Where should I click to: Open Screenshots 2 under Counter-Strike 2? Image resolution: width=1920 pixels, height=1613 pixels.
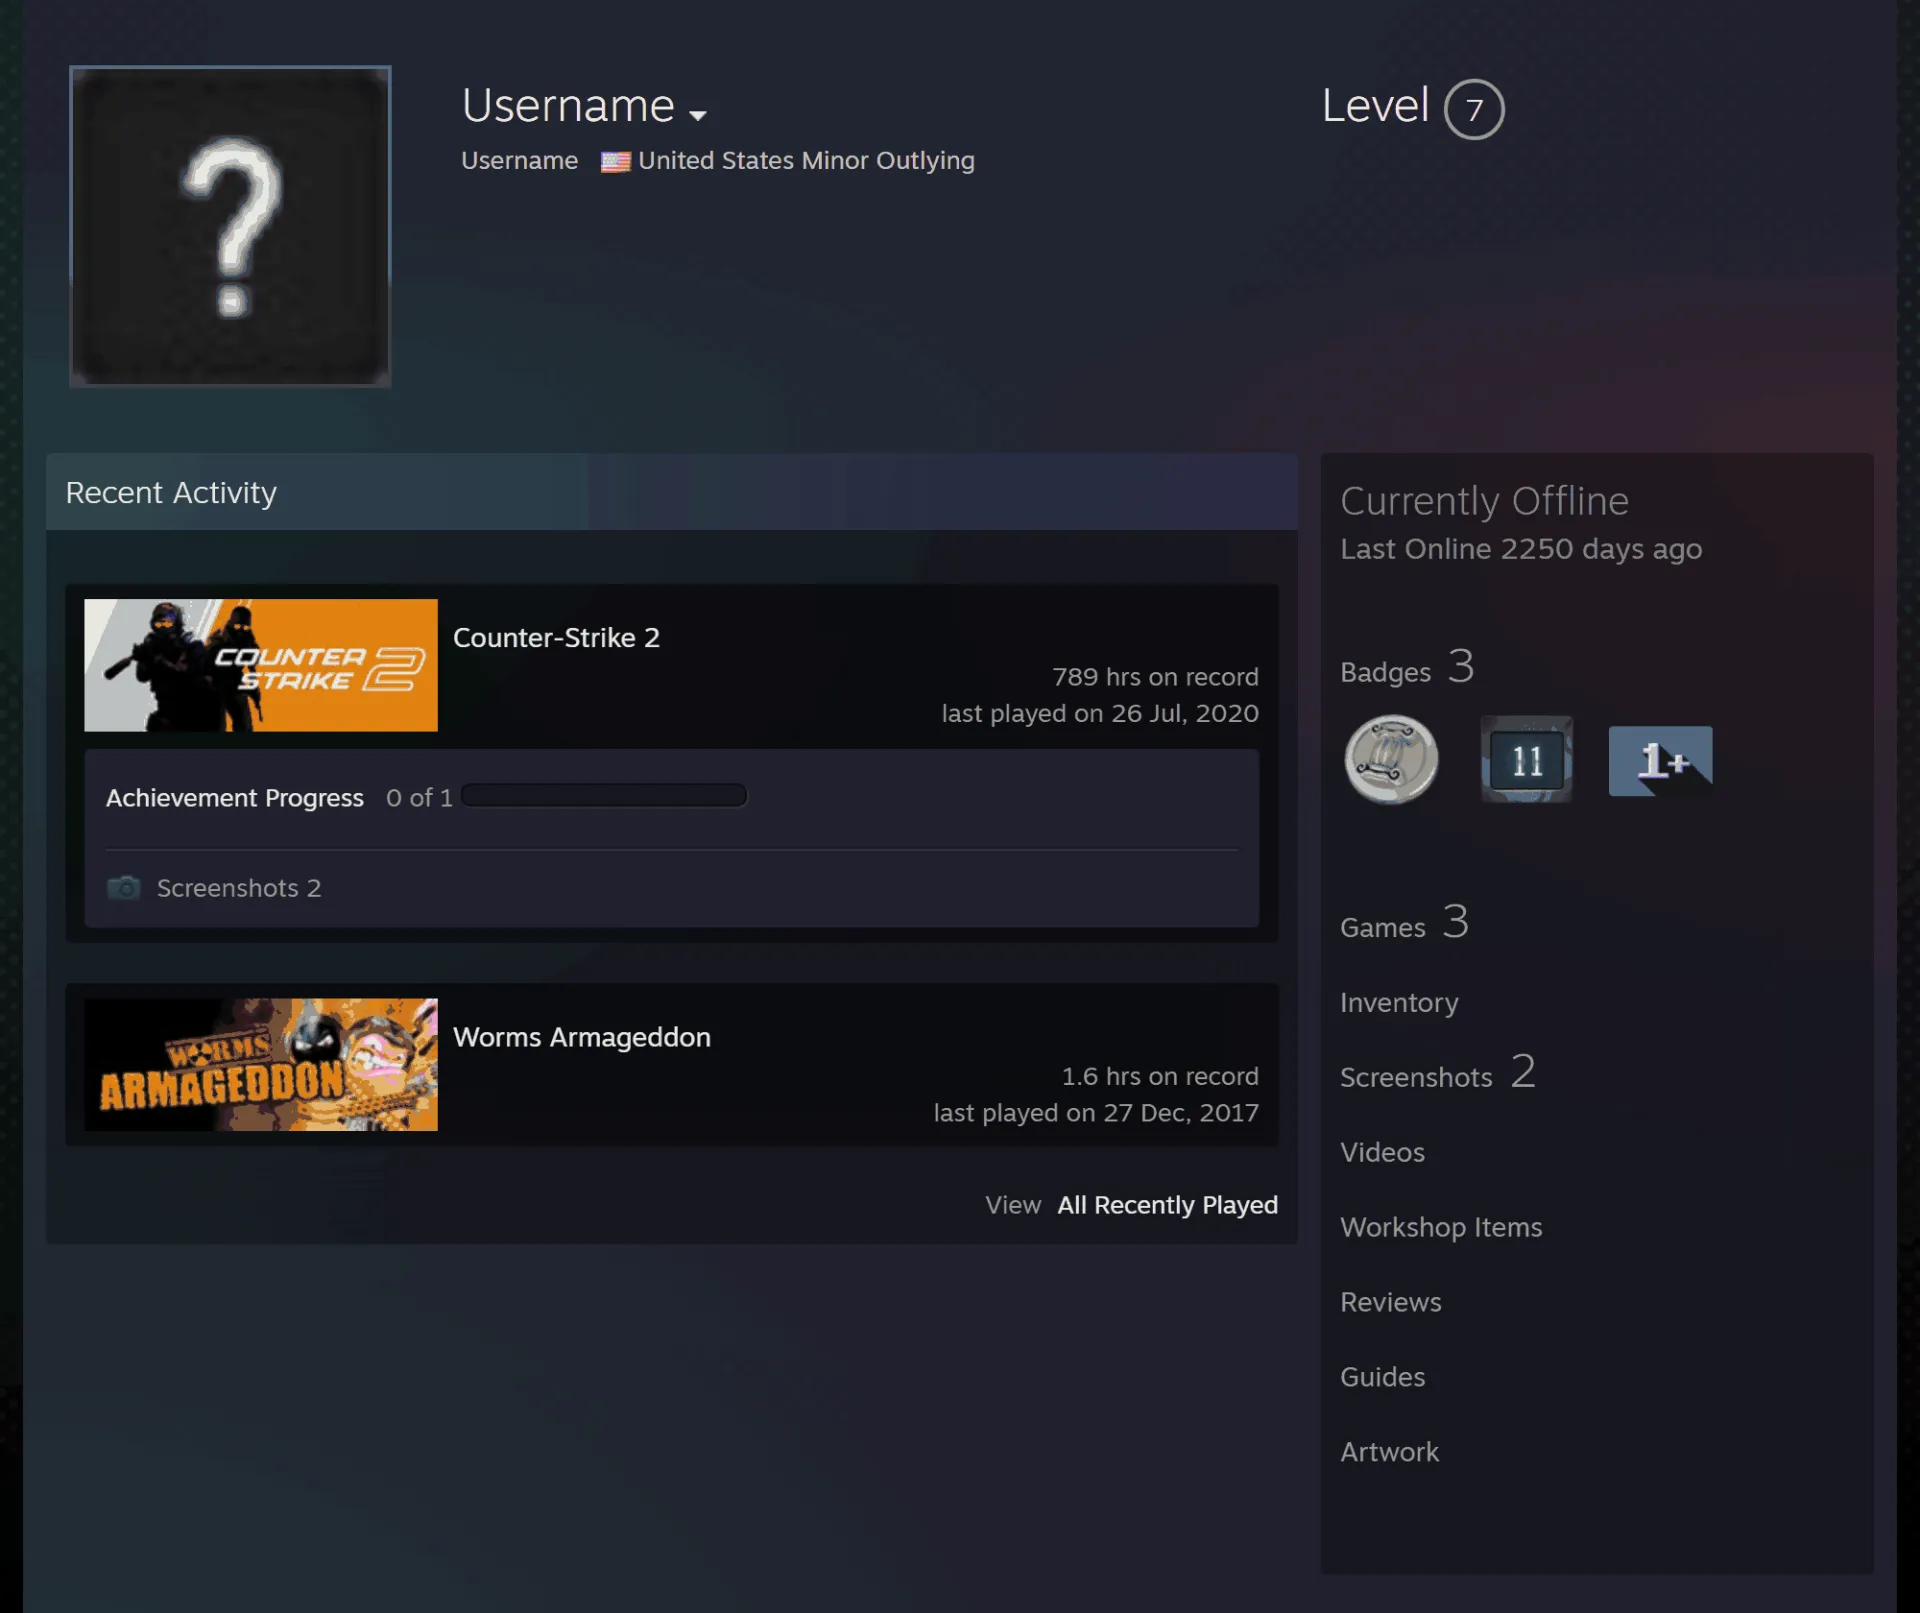pyautogui.click(x=239, y=888)
